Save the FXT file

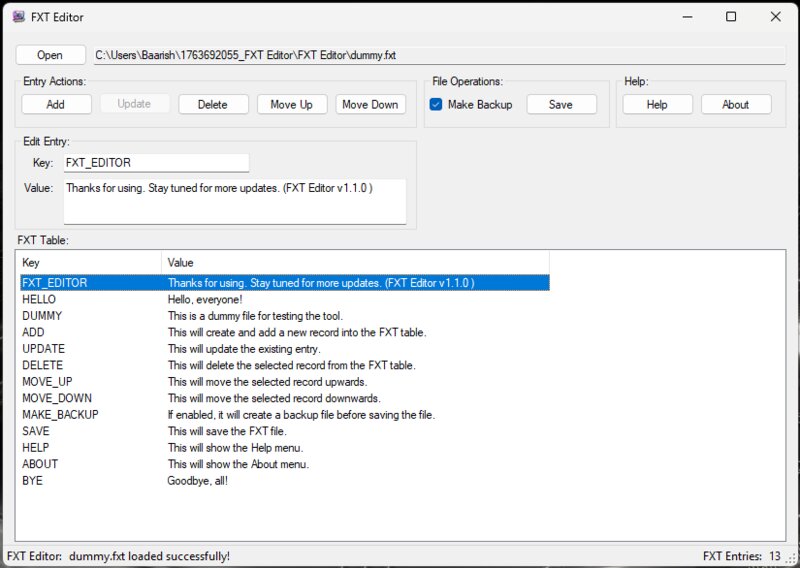pyautogui.click(x=561, y=104)
